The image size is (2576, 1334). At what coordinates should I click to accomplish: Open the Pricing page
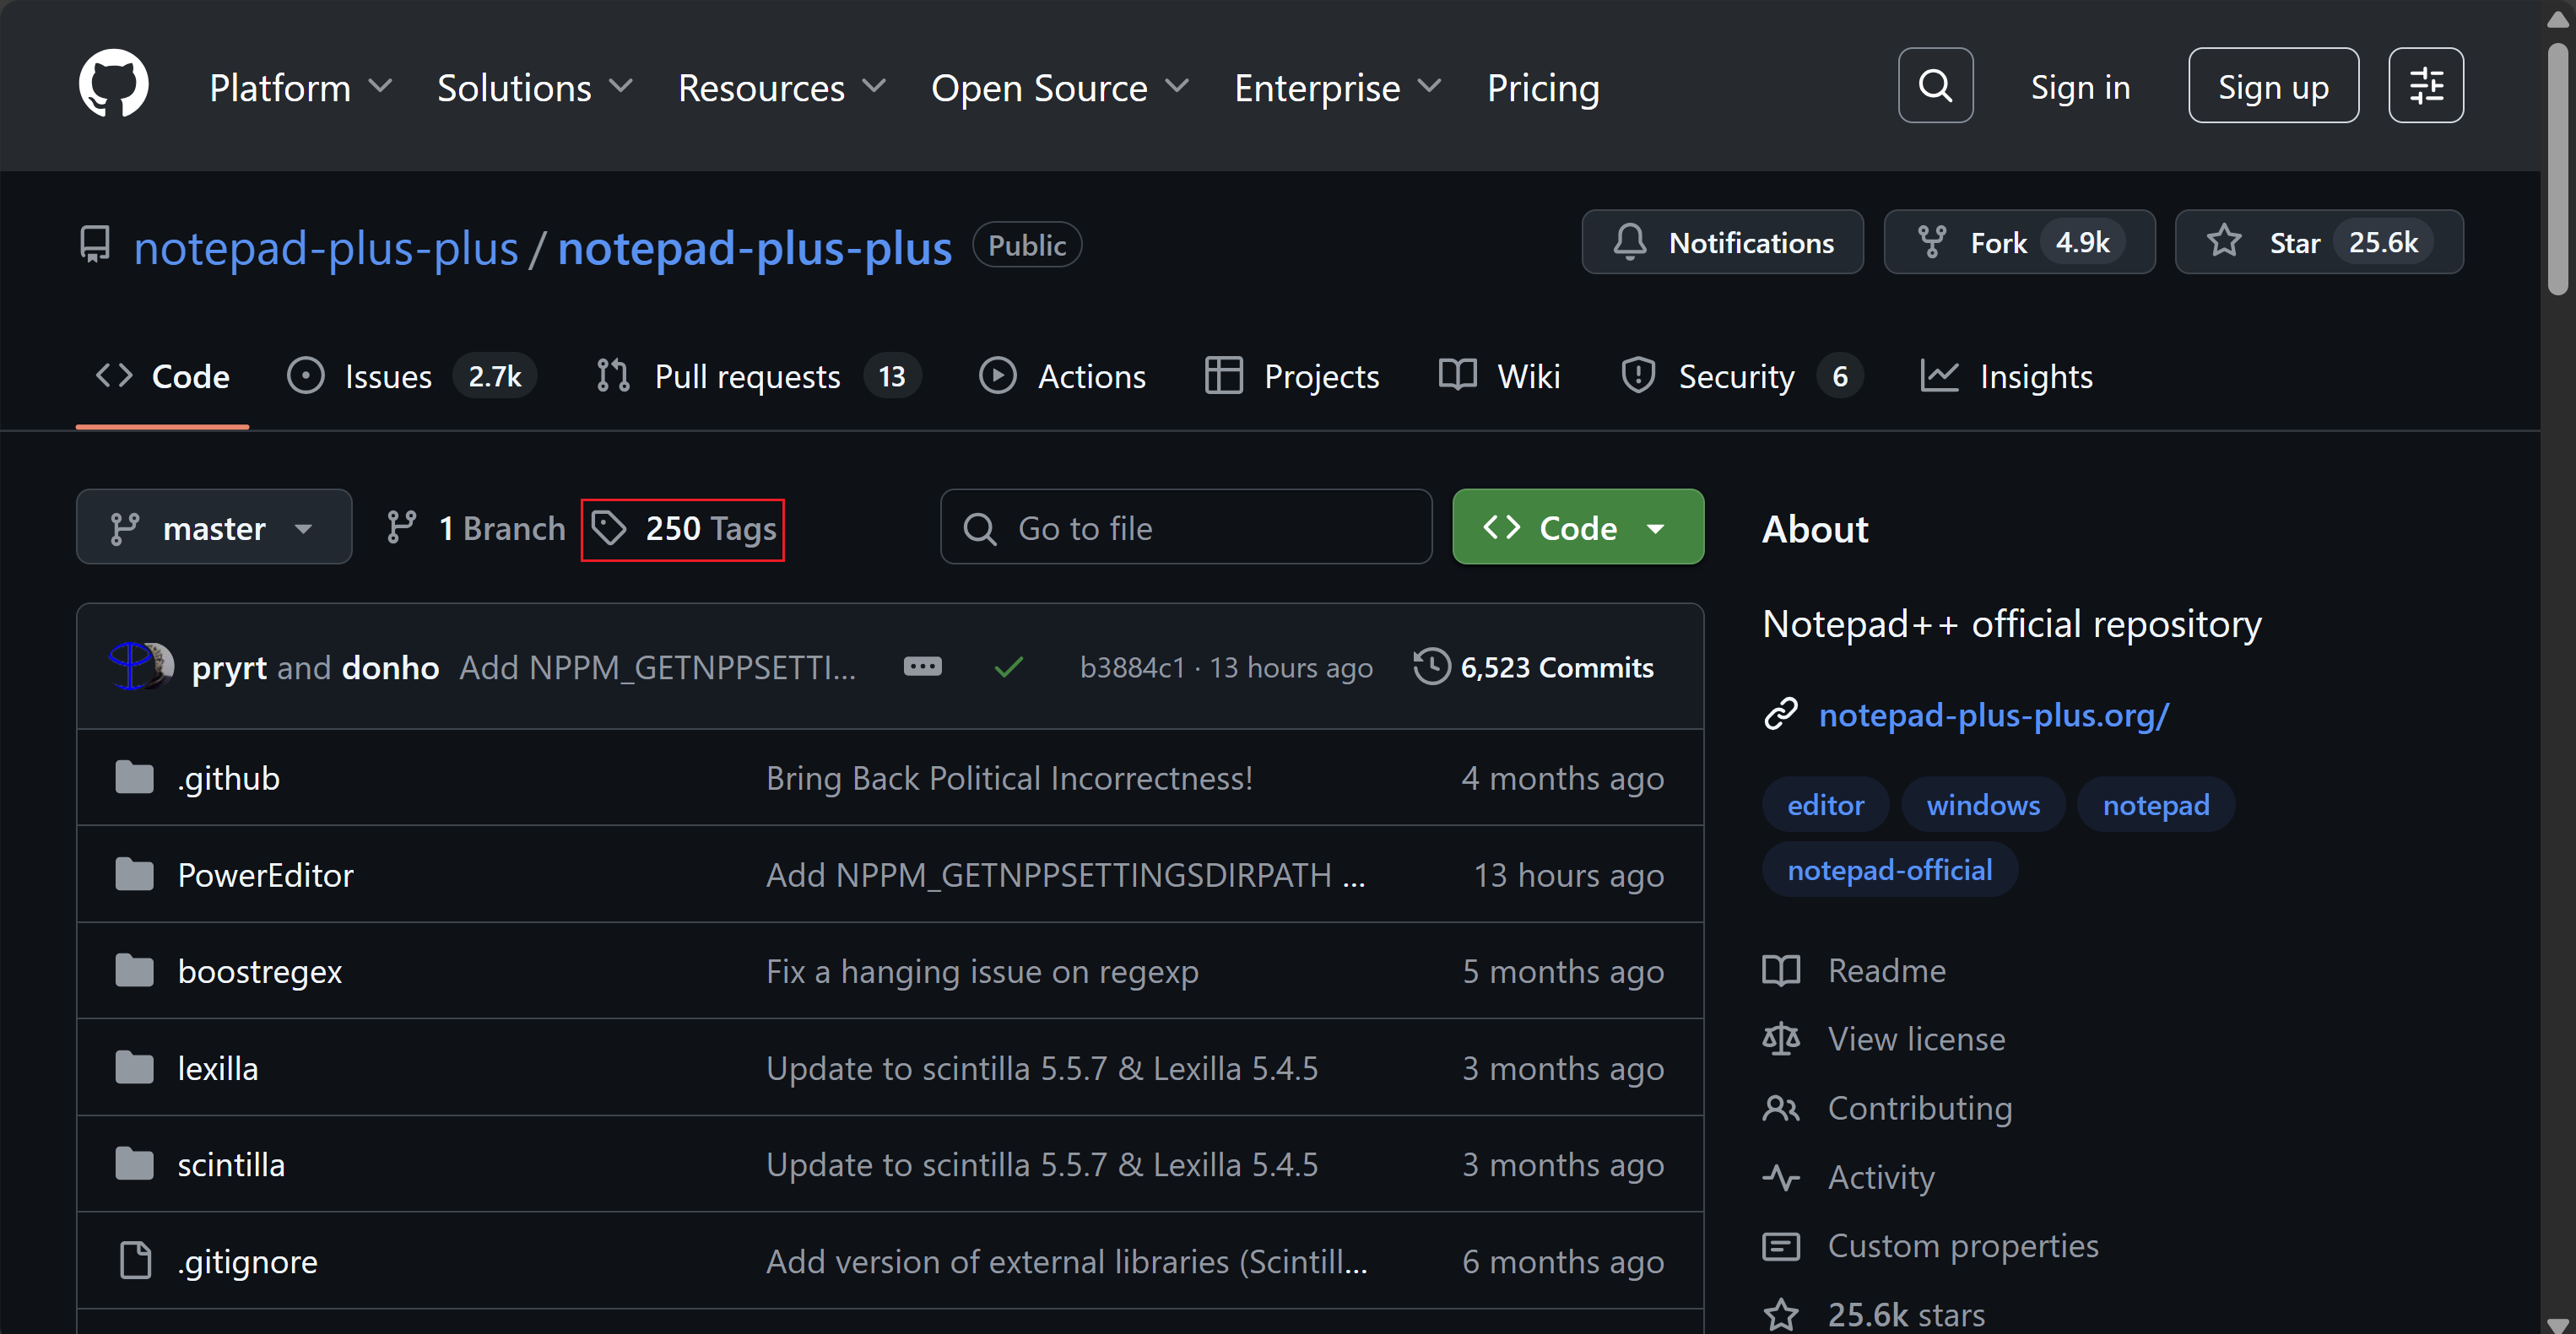click(1543, 88)
